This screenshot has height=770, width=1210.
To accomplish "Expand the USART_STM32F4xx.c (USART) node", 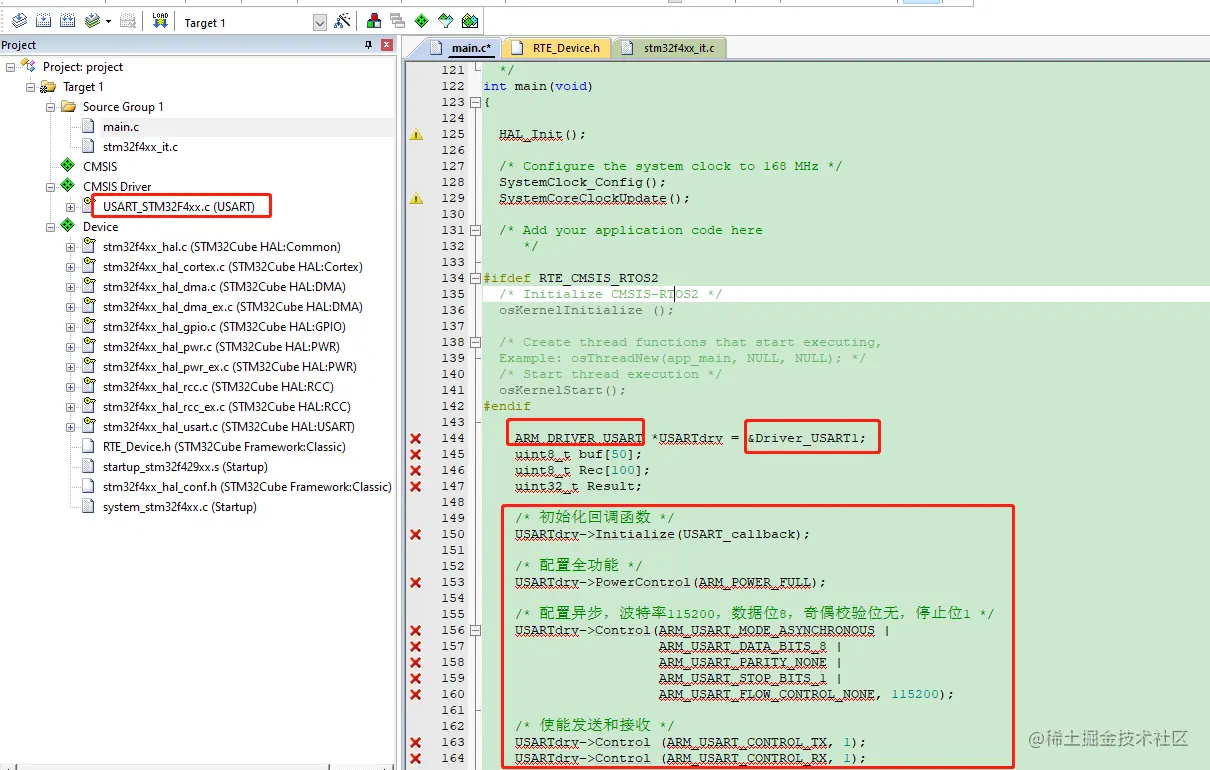I will pyautogui.click(x=70, y=207).
